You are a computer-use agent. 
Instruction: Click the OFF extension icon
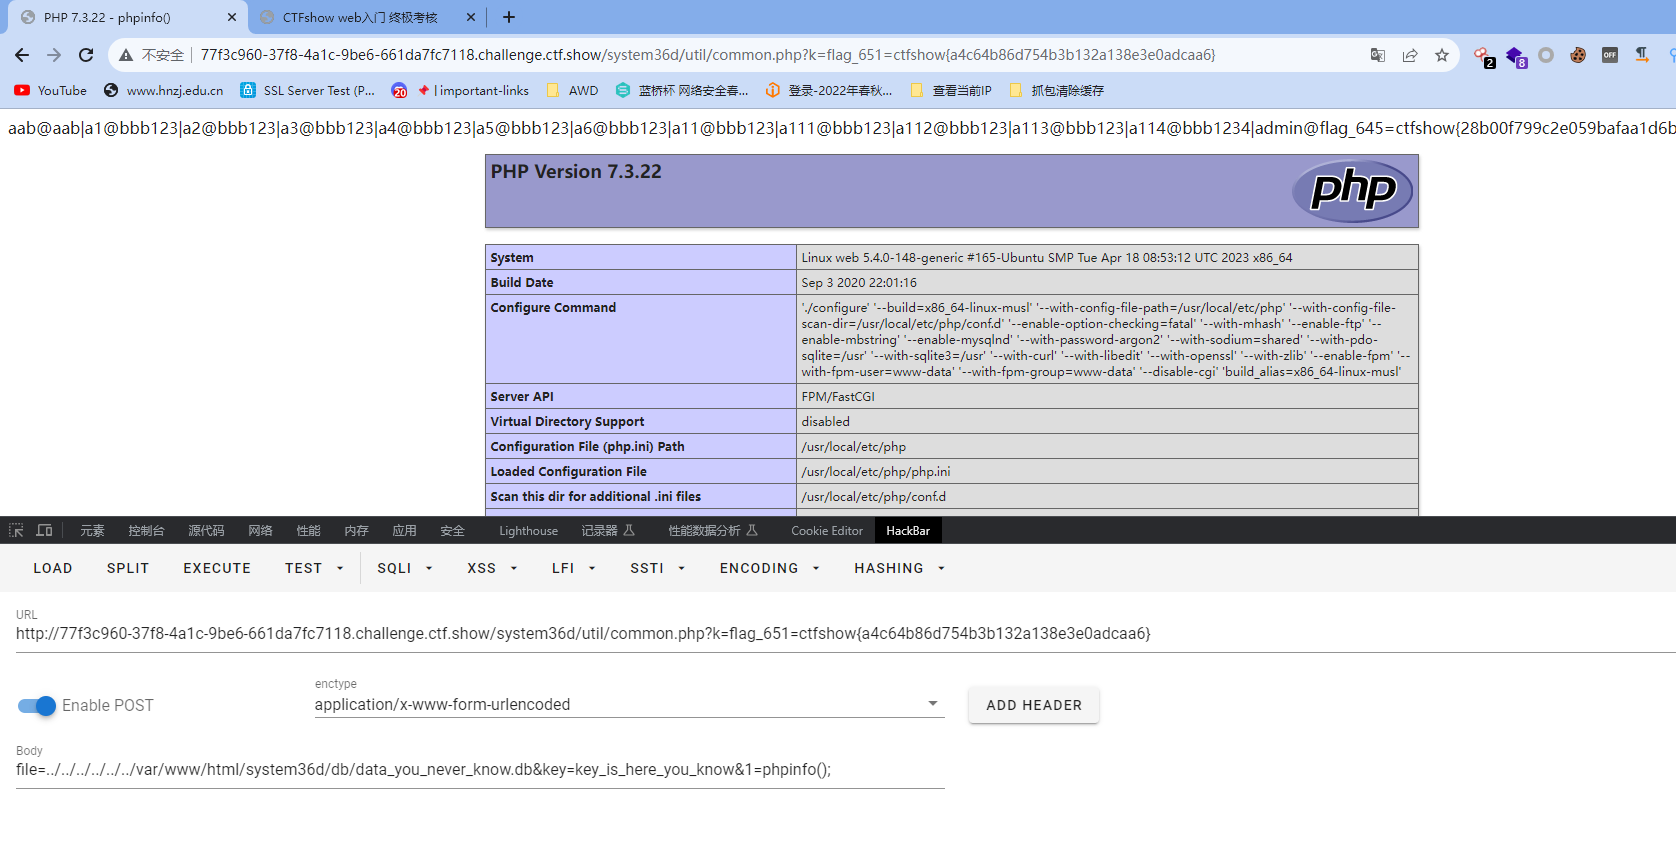click(x=1610, y=55)
